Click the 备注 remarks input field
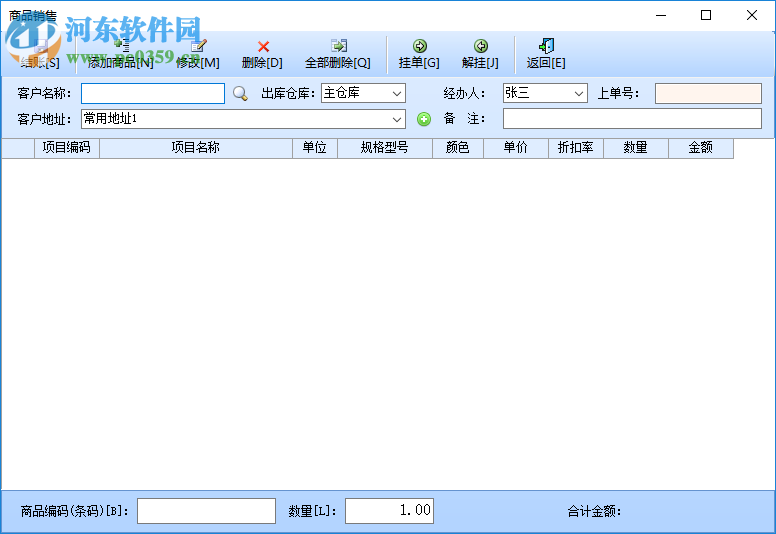The height and width of the screenshot is (534, 776). [632, 119]
